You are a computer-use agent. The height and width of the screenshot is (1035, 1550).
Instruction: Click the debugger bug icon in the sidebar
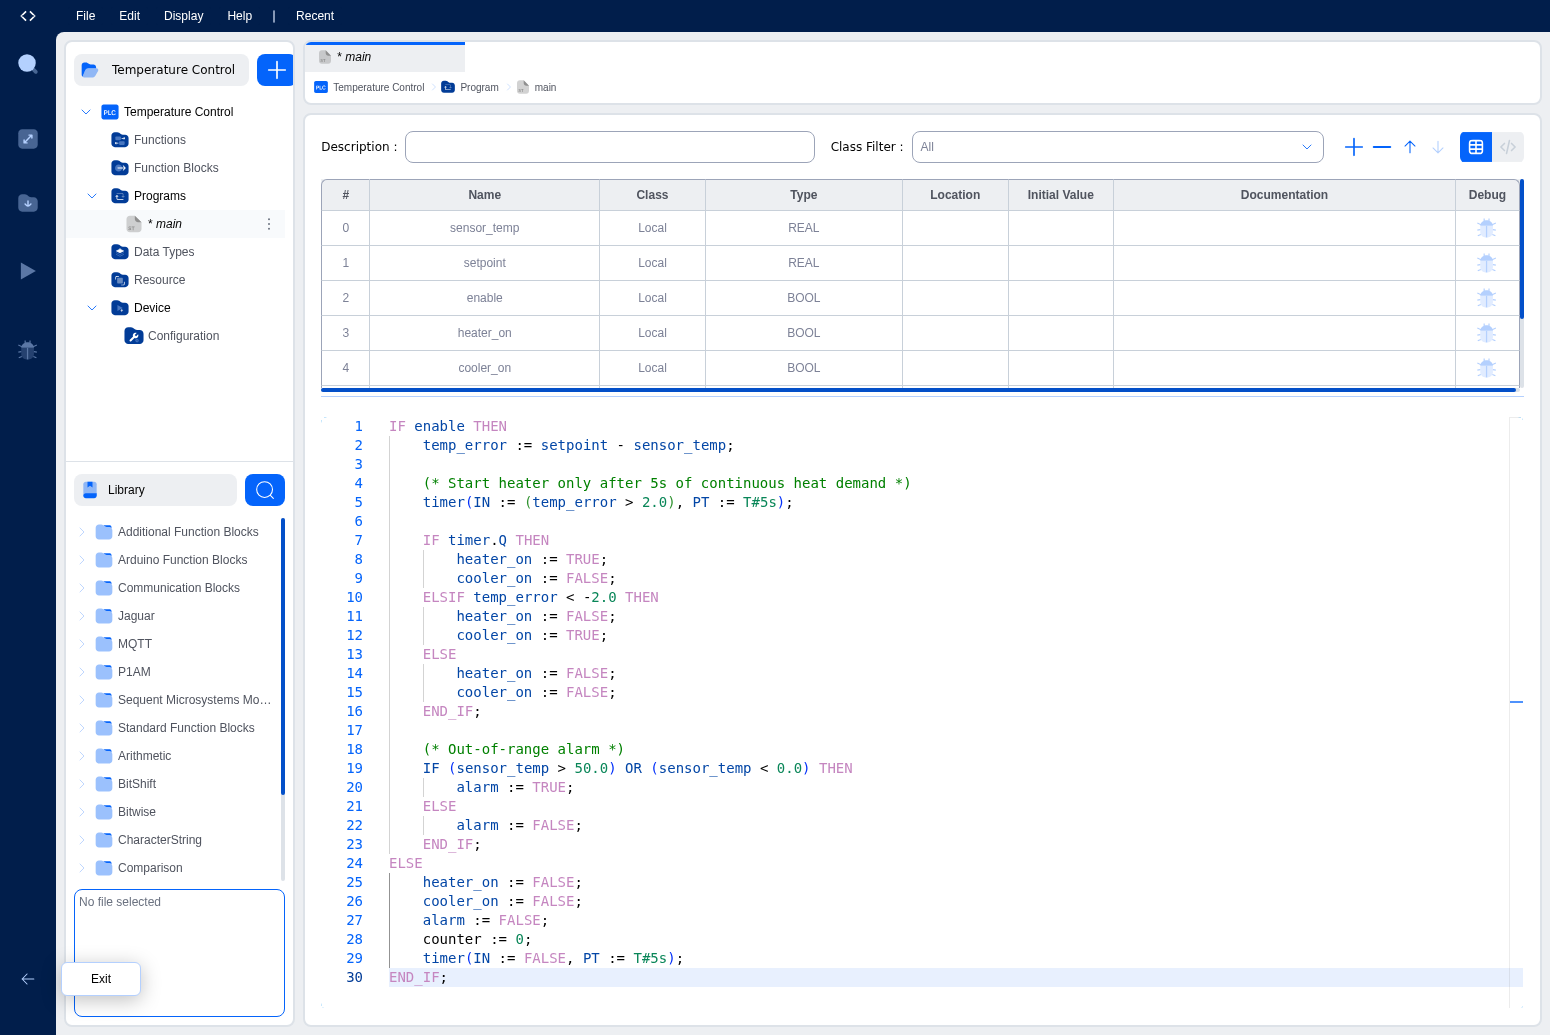pyautogui.click(x=28, y=350)
